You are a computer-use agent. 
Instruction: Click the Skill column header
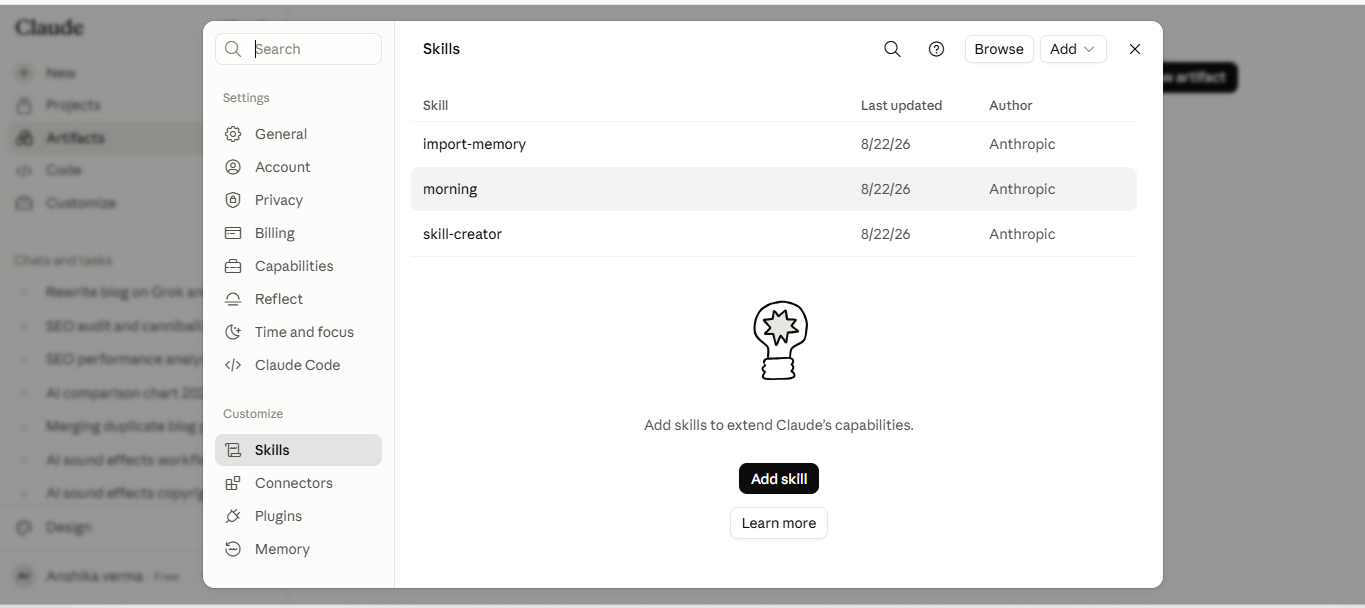coord(435,105)
